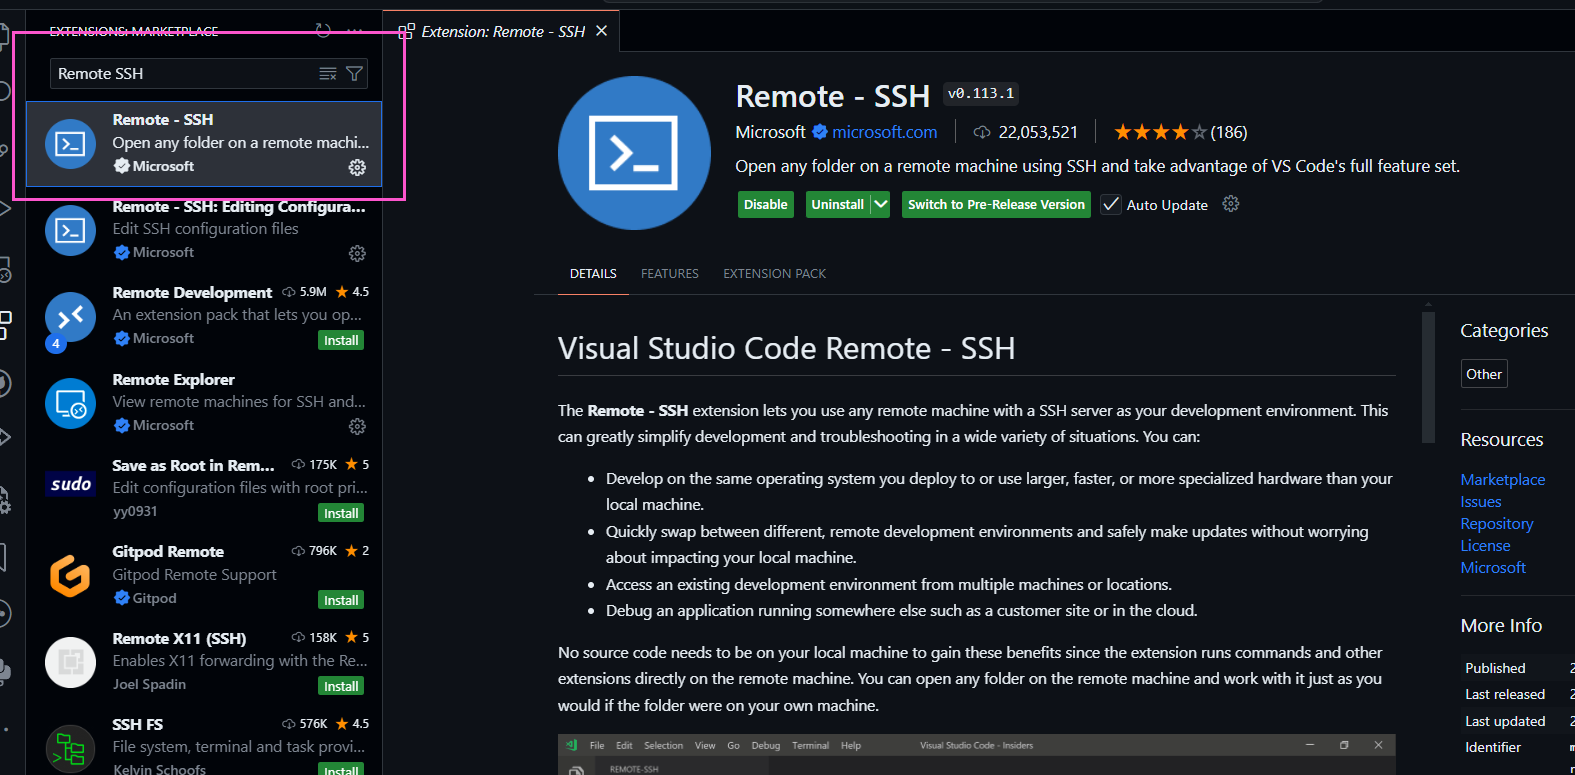The width and height of the screenshot is (1575, 775).
Task: Open the License resource link
Action: 1486,546
